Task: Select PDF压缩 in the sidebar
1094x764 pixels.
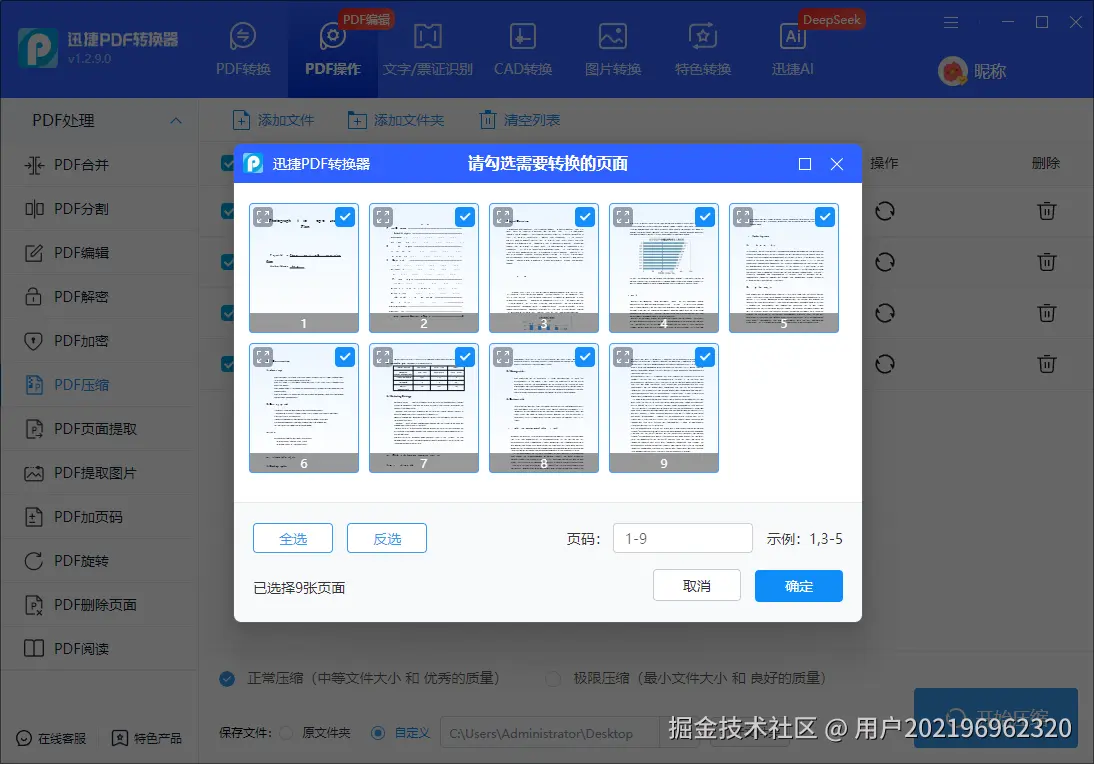Action: 99,384
